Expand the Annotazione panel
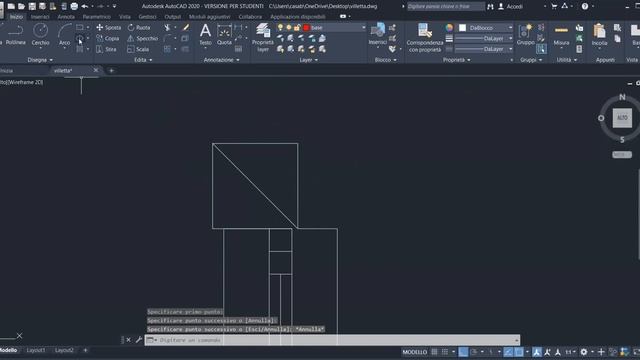This screenshot has width=640, height=360. click(221, 60)
